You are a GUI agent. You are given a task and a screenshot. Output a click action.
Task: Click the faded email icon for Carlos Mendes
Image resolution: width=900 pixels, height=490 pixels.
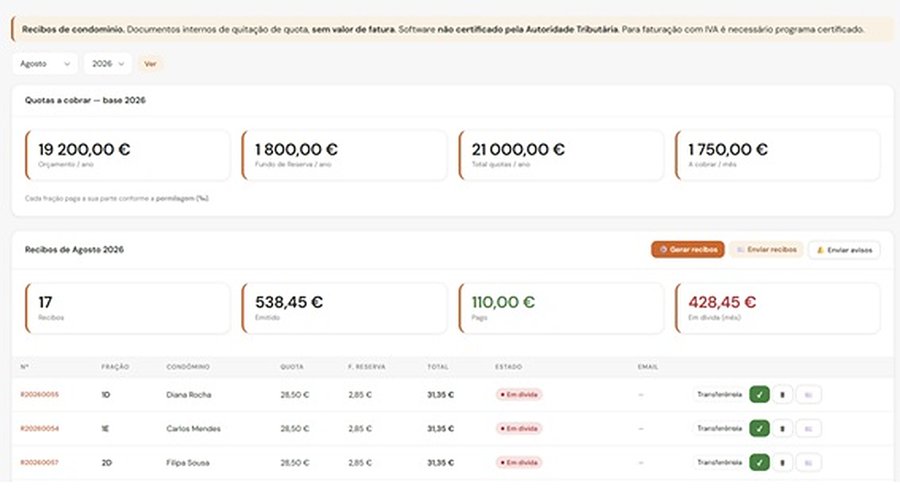[x=809, y=429]
